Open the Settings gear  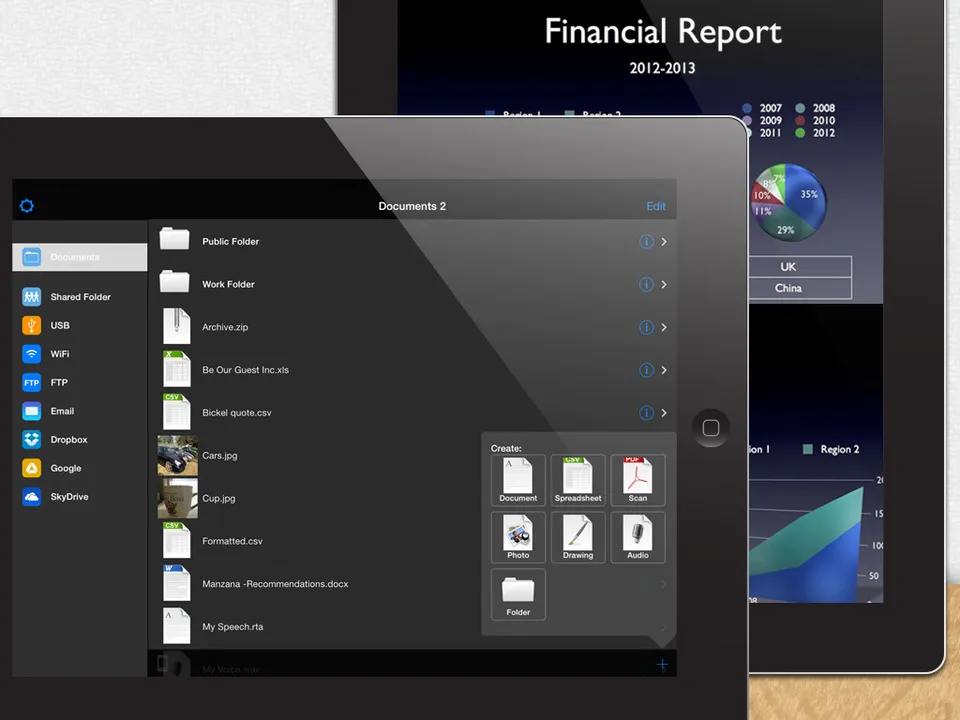[26, 206]
